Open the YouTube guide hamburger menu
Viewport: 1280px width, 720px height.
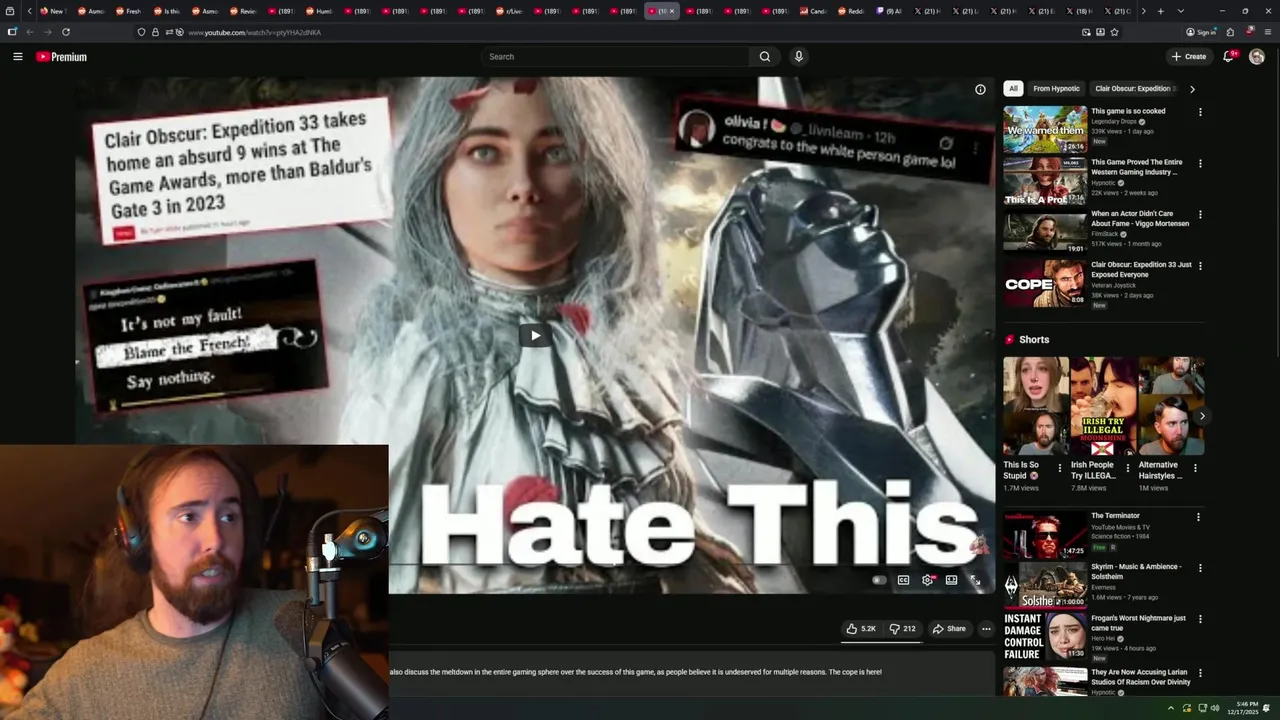[17, 57]
